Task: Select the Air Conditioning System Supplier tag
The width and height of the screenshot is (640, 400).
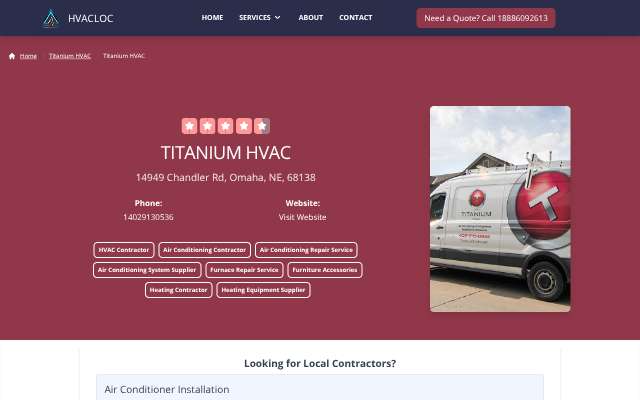Action: 147,270
